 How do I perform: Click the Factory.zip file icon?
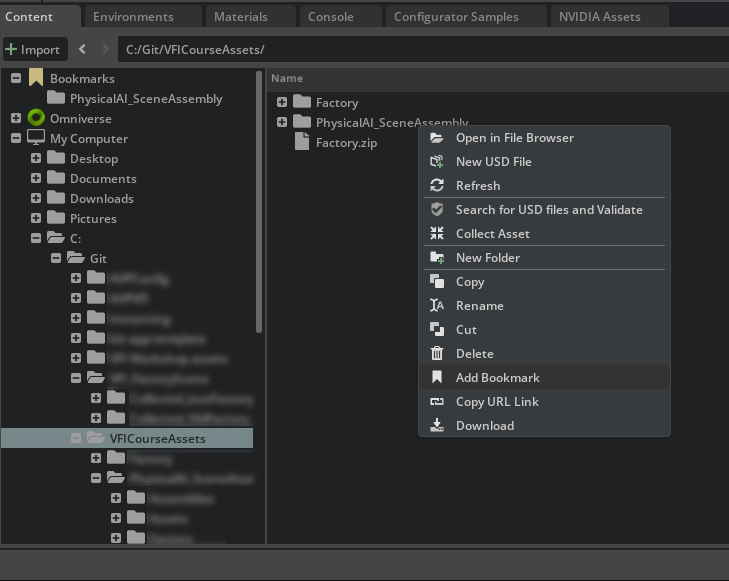(302, 142)
